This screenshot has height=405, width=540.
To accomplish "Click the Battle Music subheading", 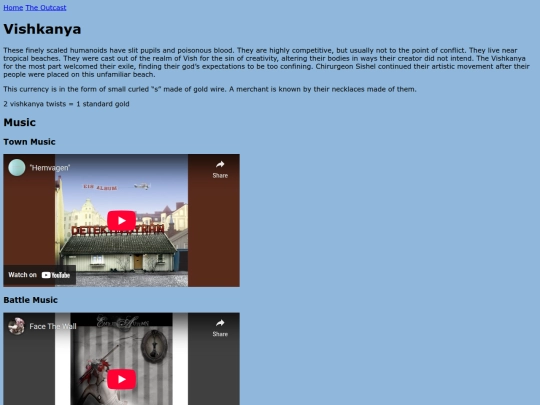I will (x=30, y=300).
